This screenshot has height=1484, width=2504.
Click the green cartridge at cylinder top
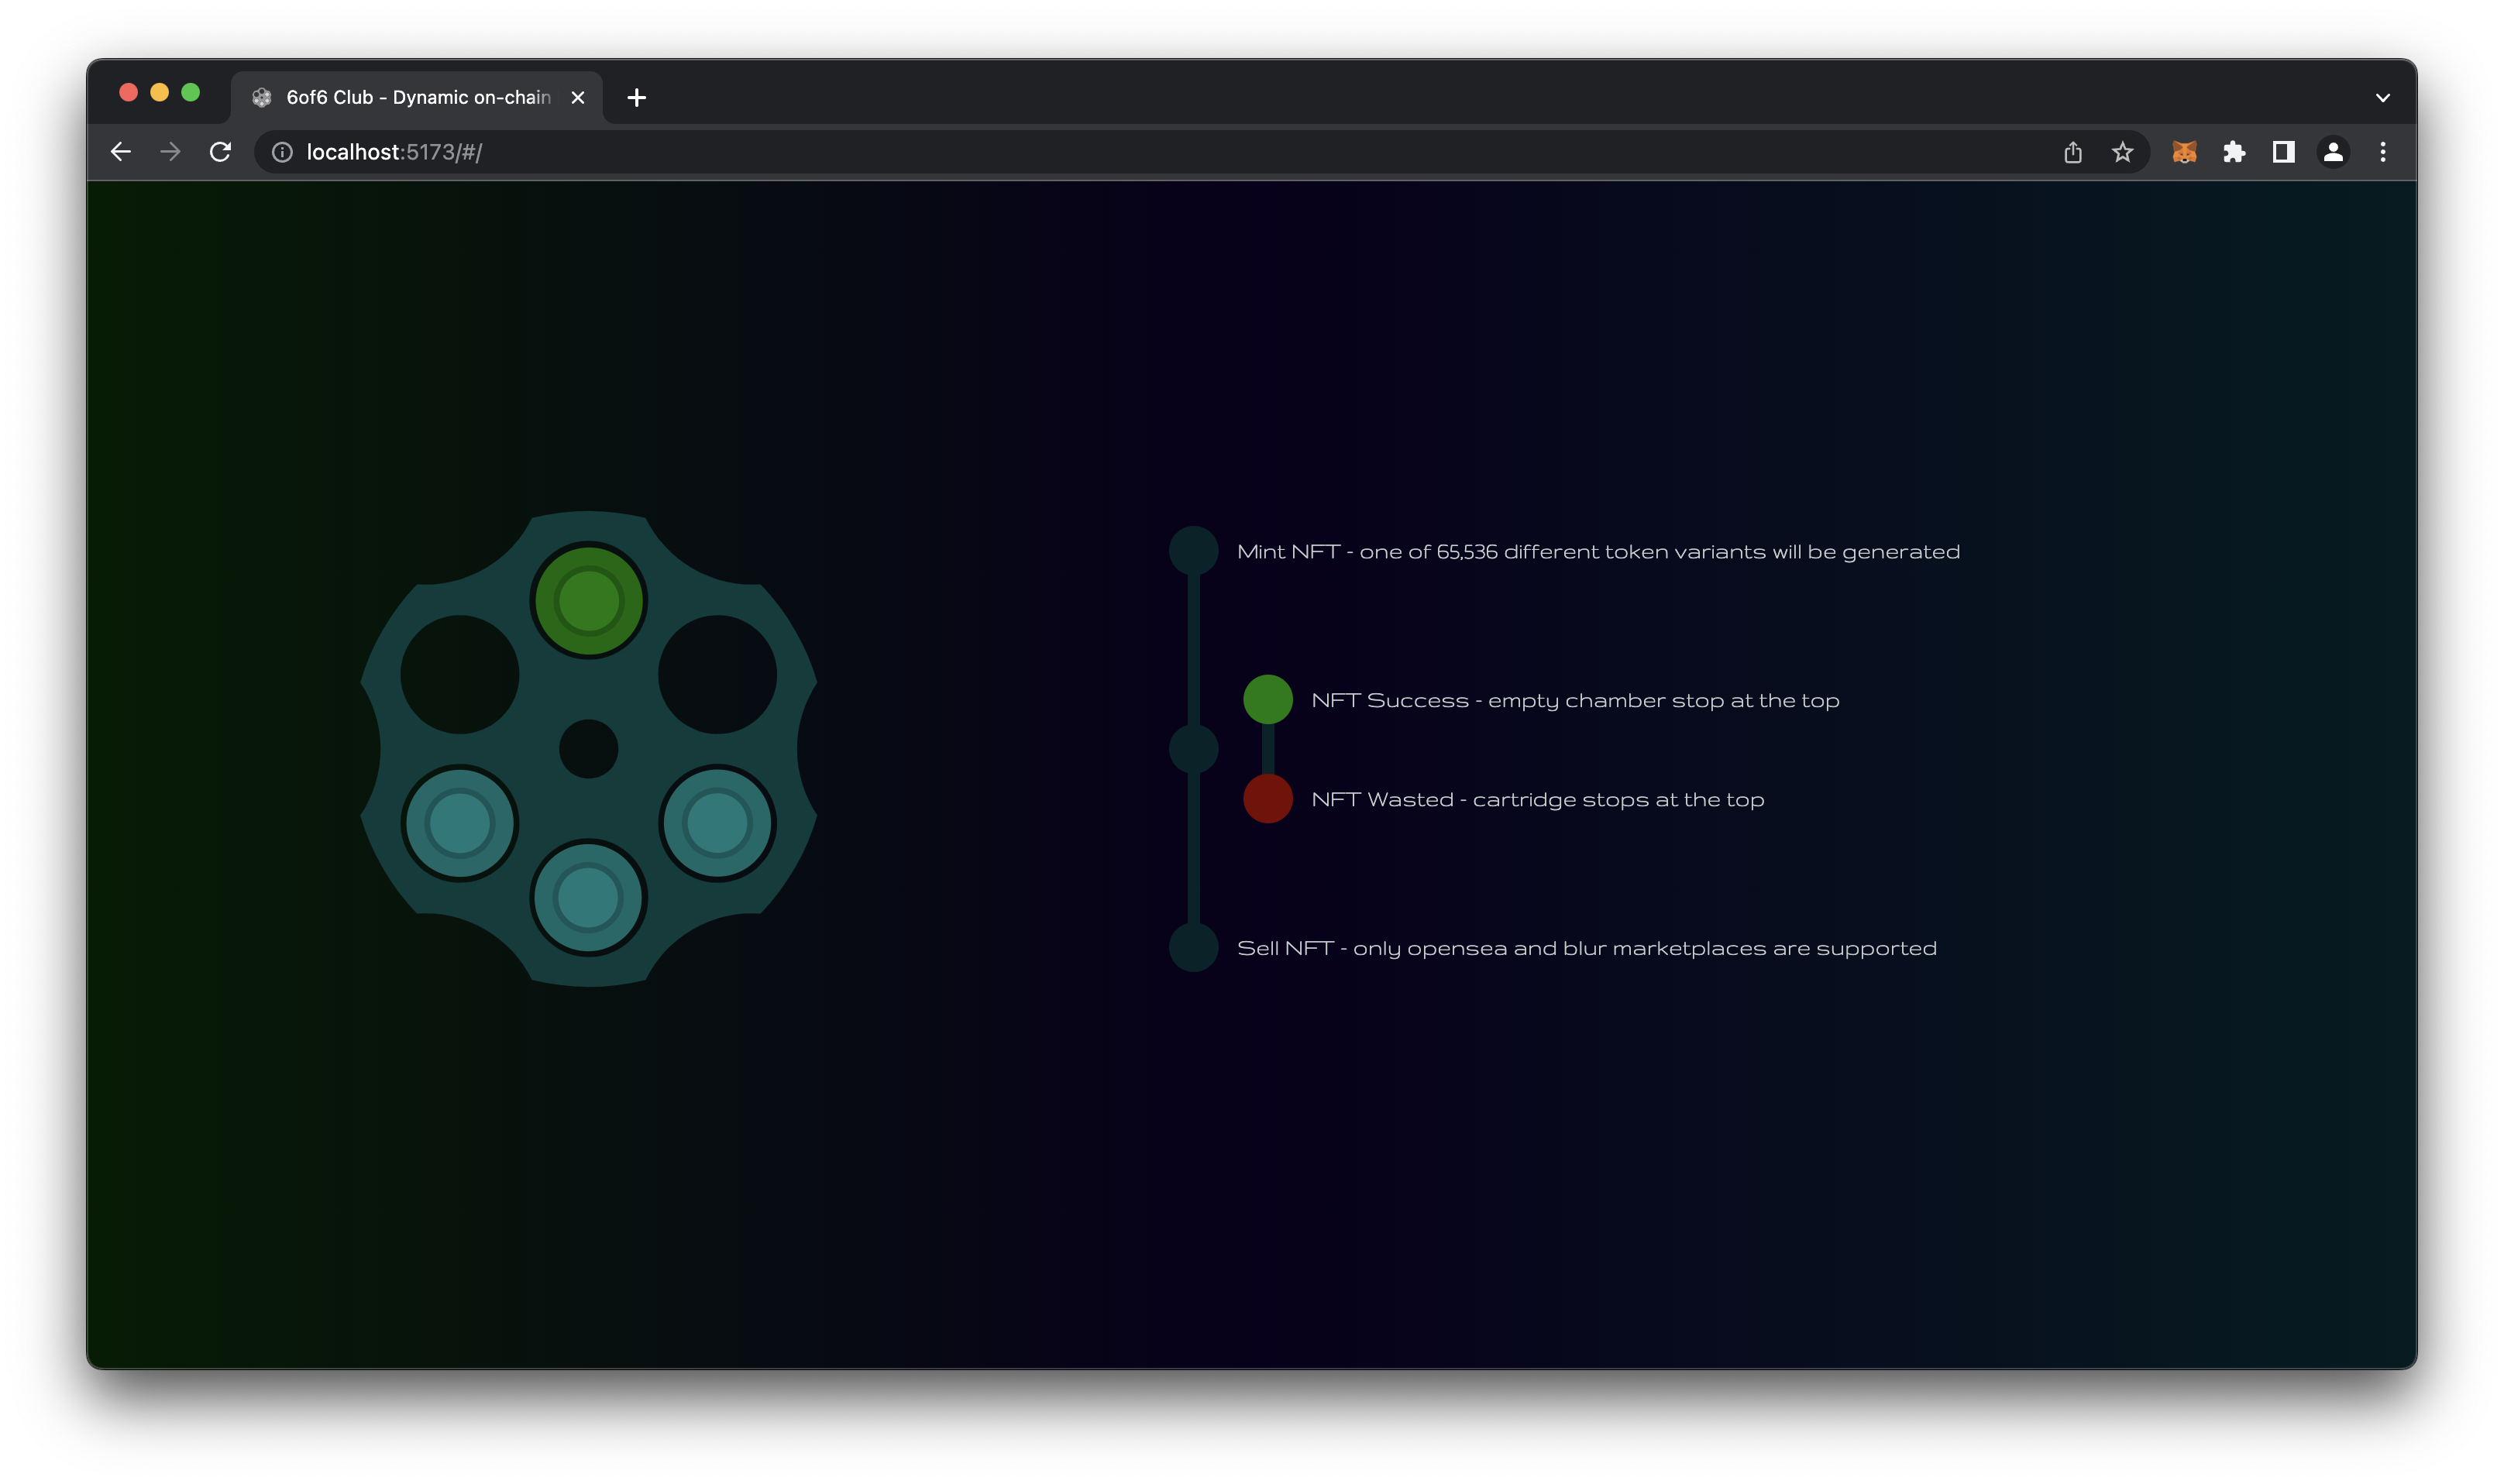point(588,601)
